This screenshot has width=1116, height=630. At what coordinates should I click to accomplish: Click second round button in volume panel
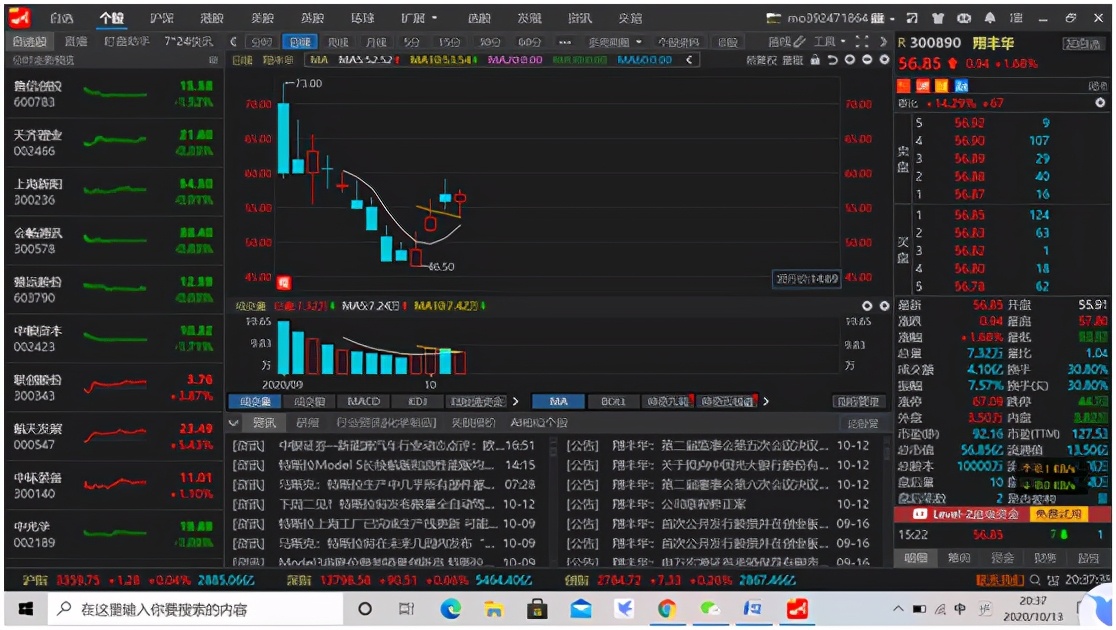tap(884, 305)
